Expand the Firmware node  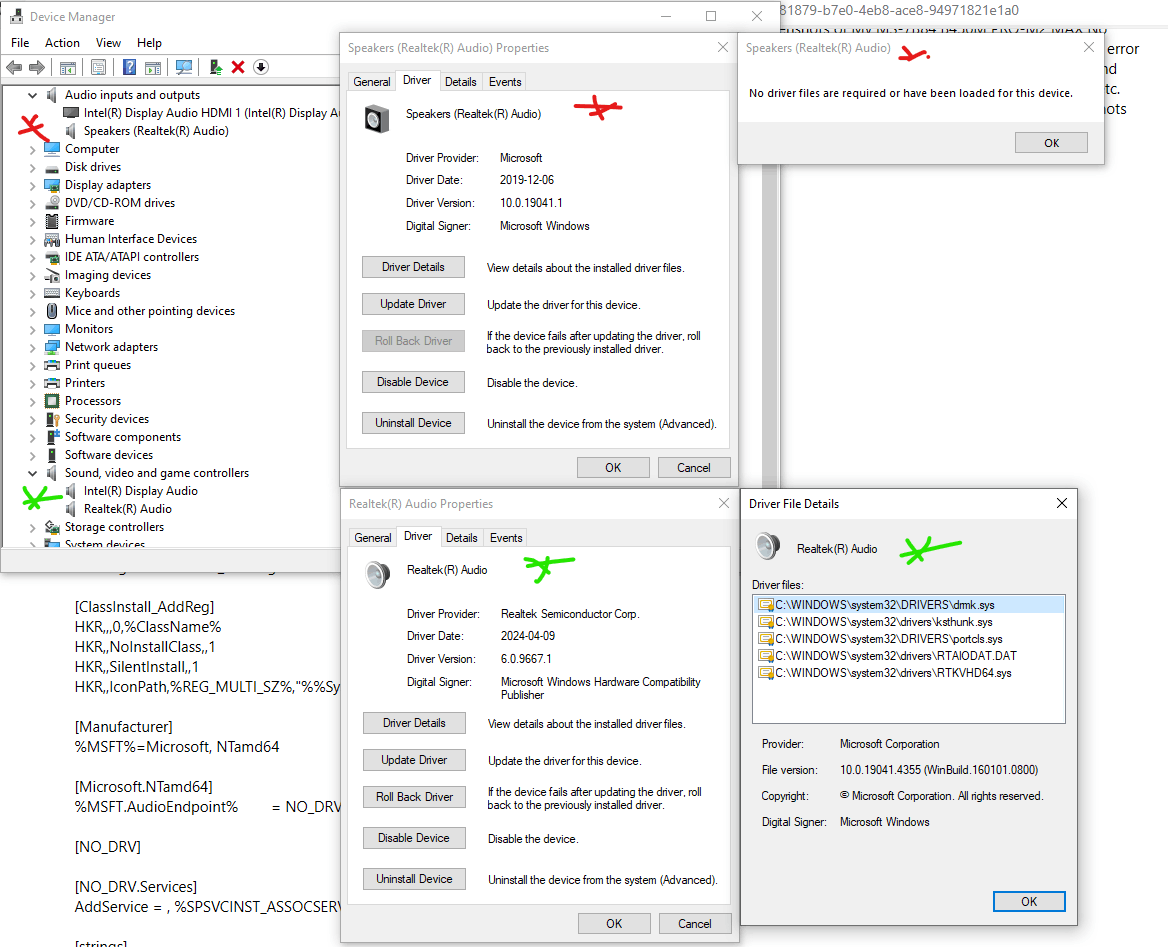32,221
